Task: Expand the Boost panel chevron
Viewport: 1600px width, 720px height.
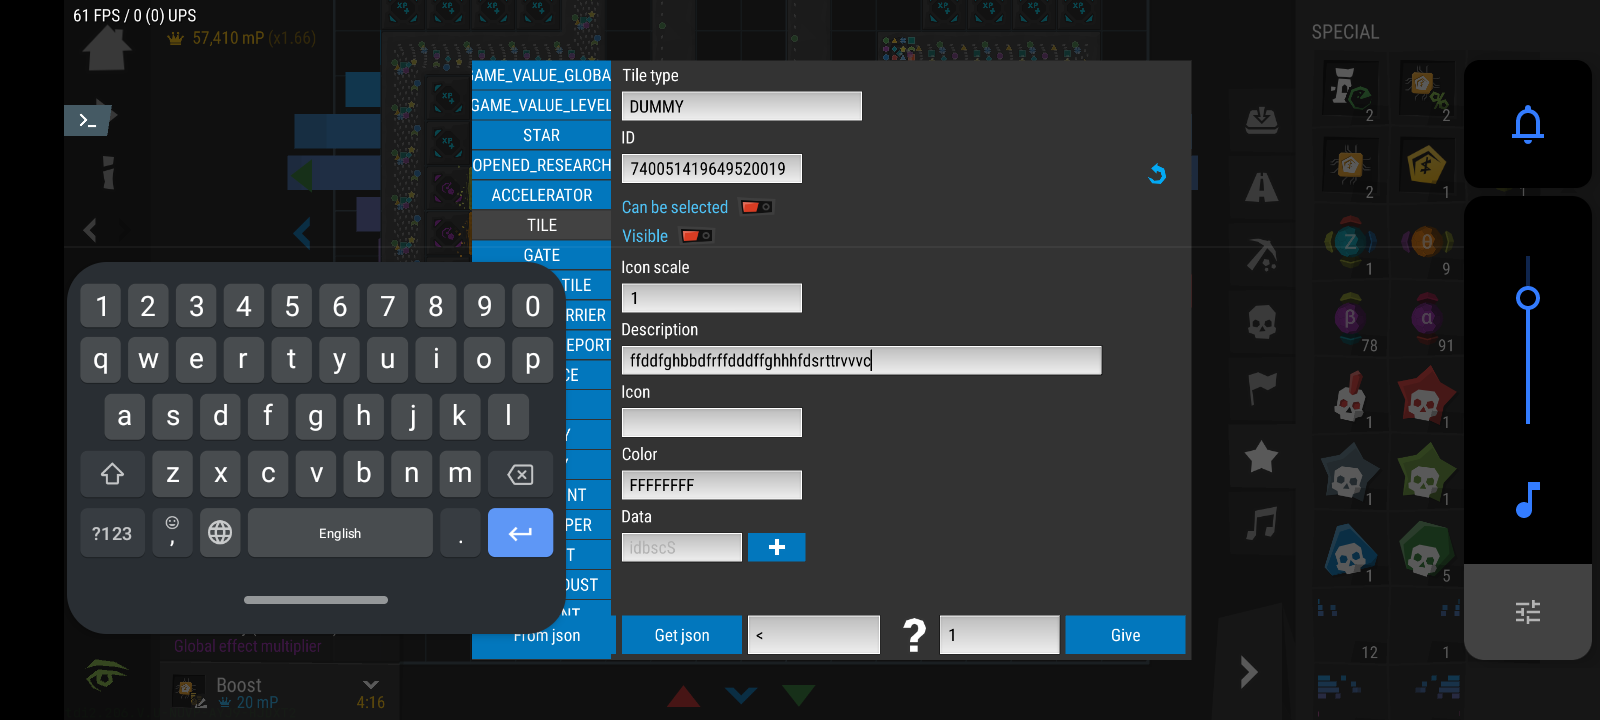Action: click(371, 685)
